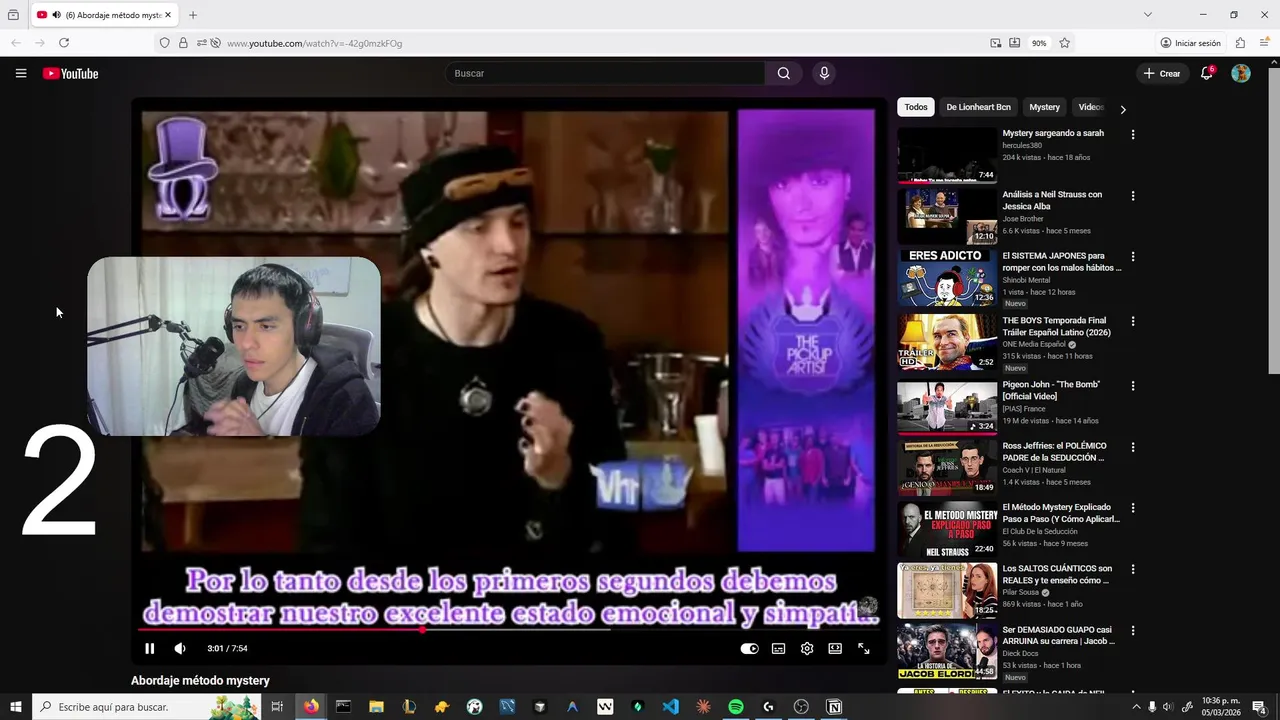Click the Iniciar sesión Firefox account button
This screenshot has height=720, width=1280.
pos(1191,43)
